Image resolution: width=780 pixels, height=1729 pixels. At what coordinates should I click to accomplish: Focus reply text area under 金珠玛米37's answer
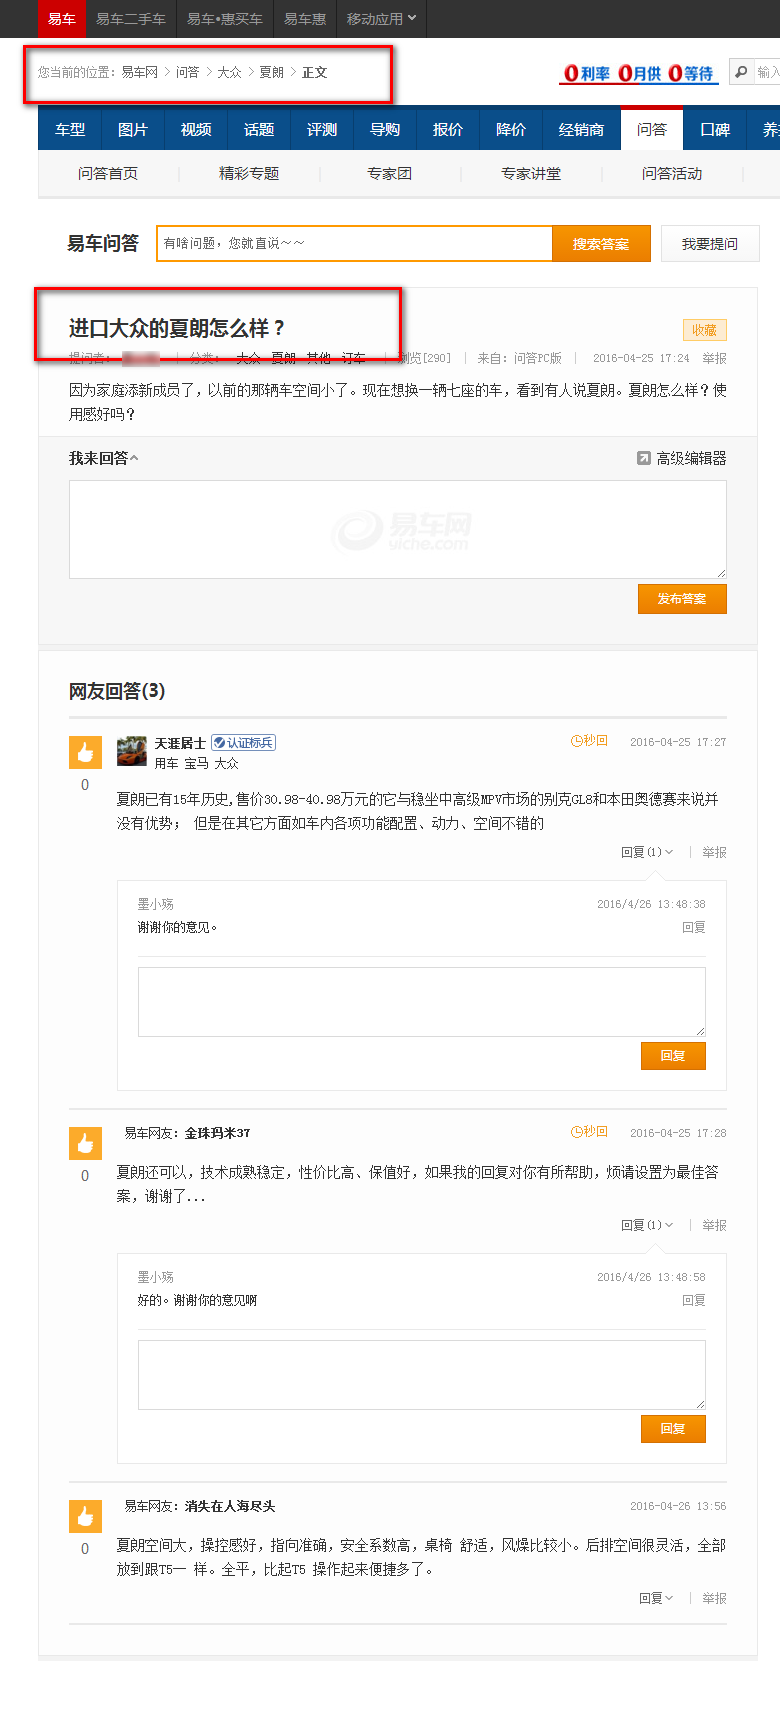click(422, 1375)
